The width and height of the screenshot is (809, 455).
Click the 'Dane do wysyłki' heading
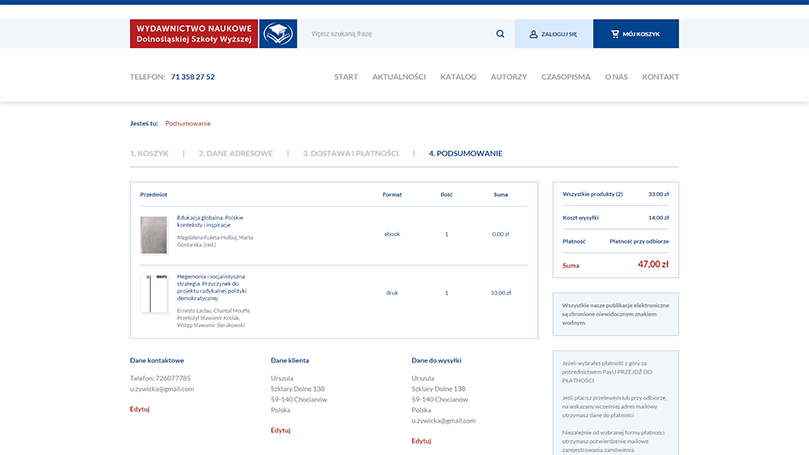tap(436, 361)
